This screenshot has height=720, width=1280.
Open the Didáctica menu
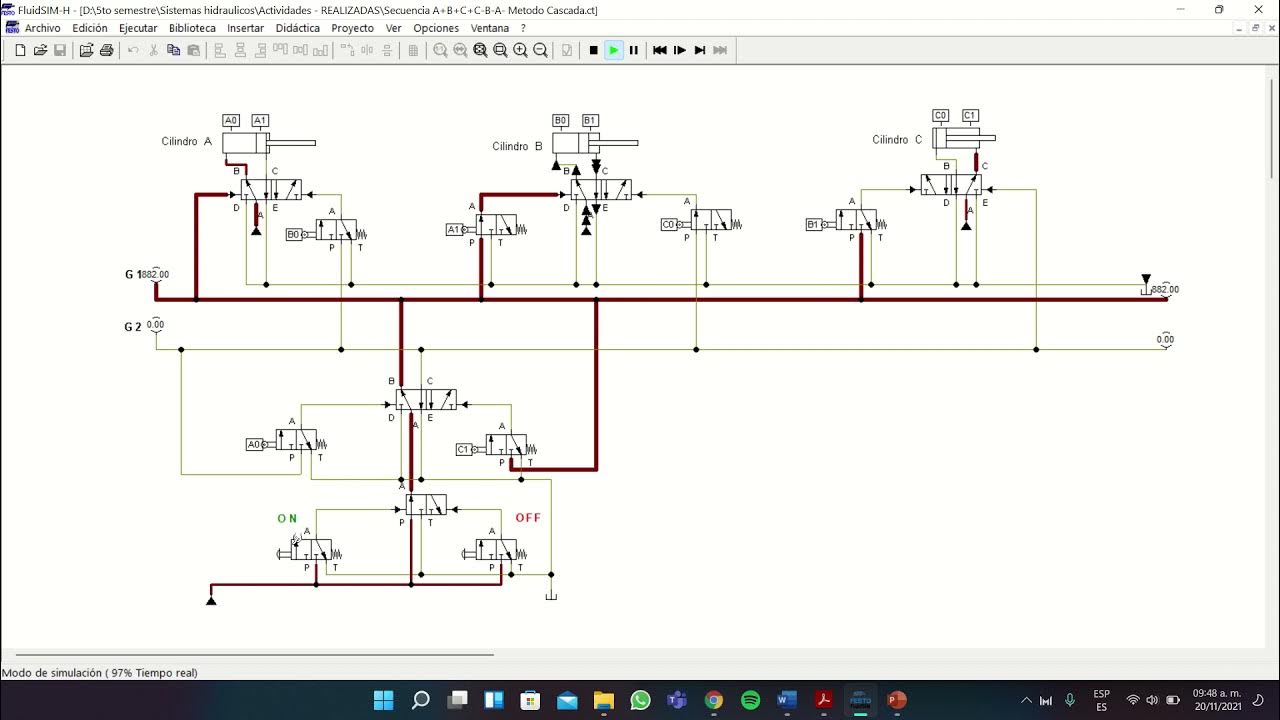pyautogui.click(x=298, y=28)
